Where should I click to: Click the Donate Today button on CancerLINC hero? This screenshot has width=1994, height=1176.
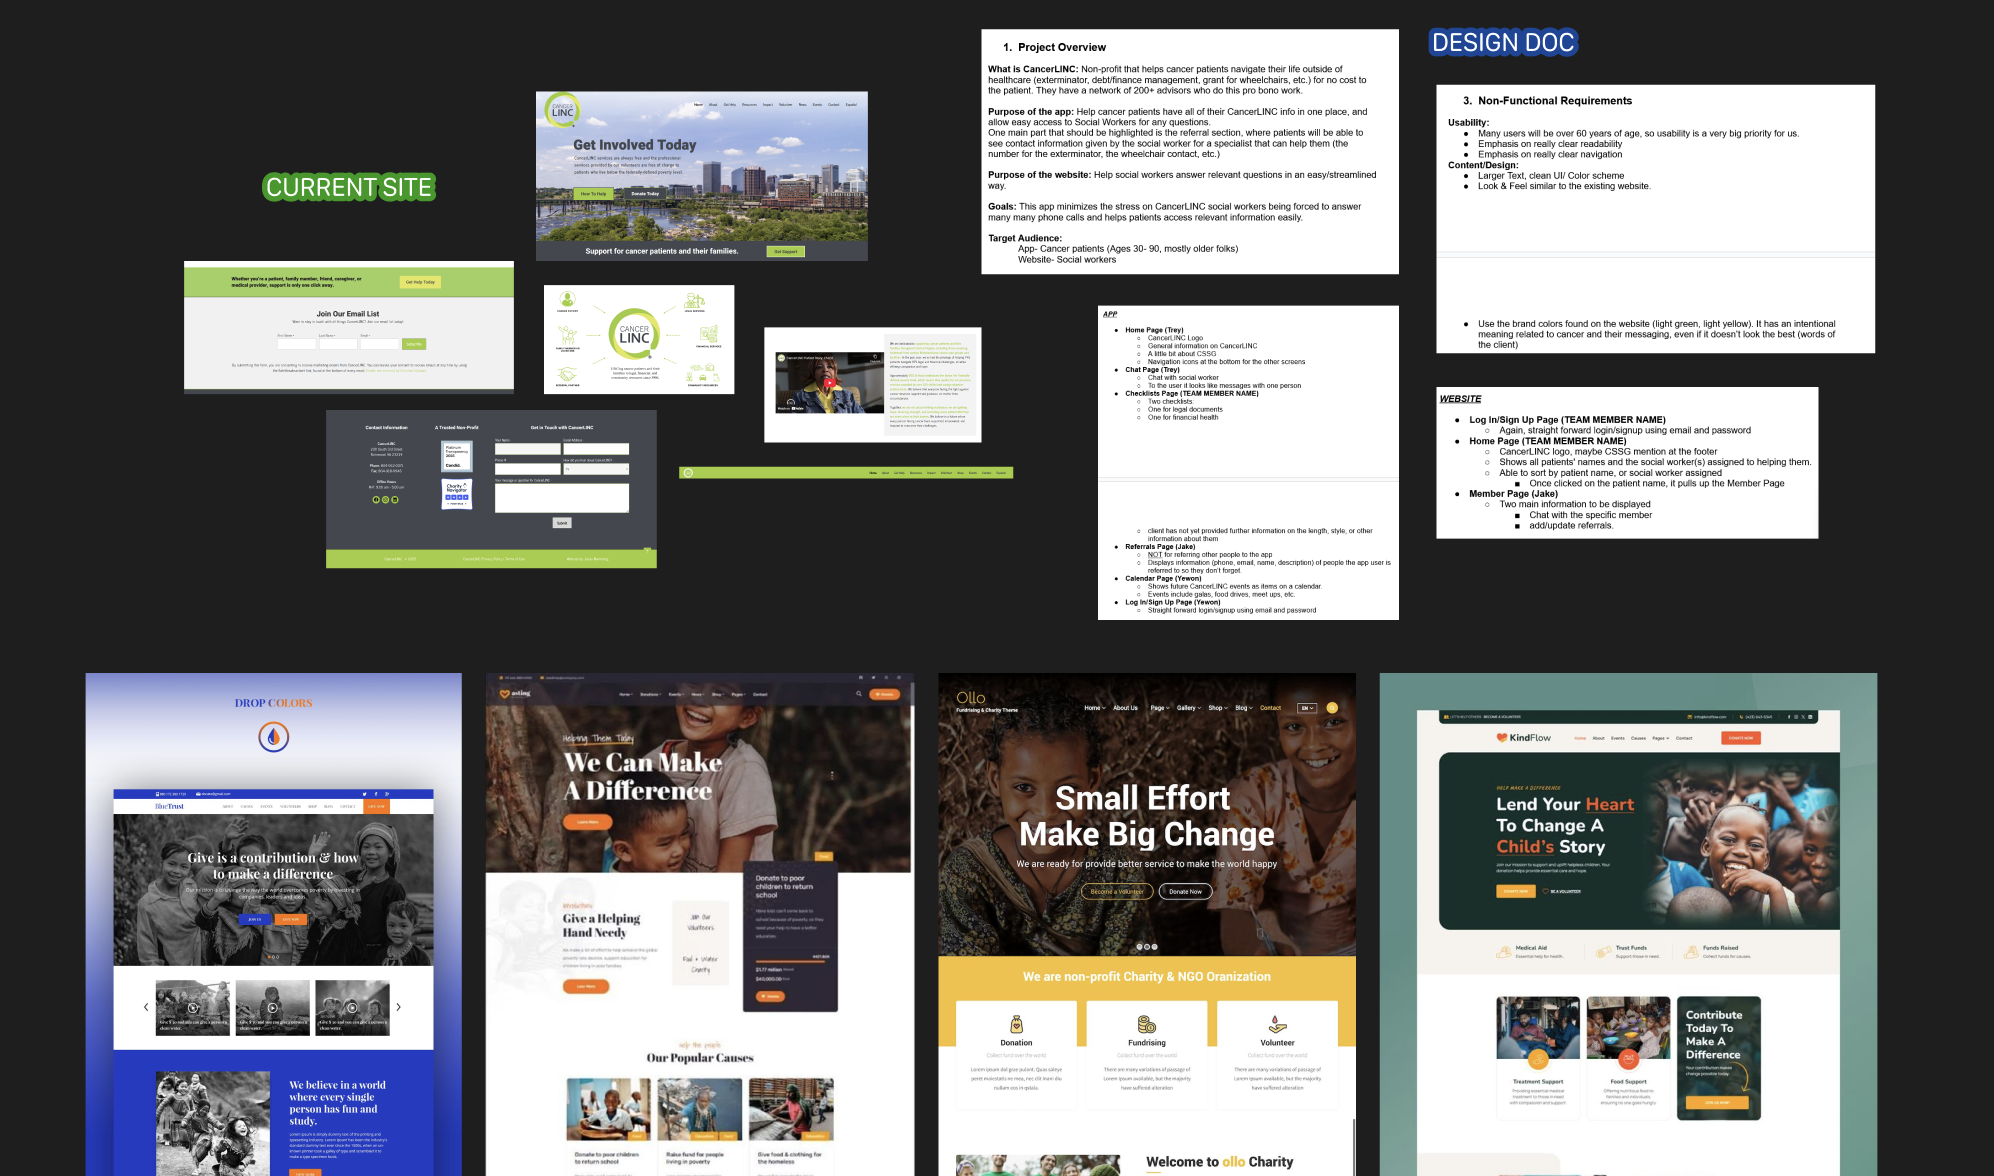645,194
